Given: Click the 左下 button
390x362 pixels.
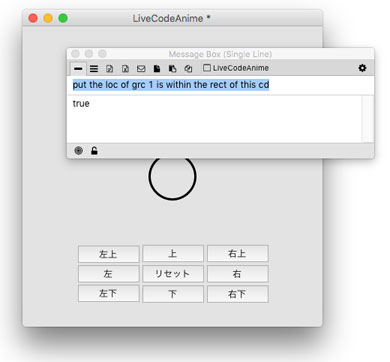Looking at the screenshot, I should click(109, 294).
